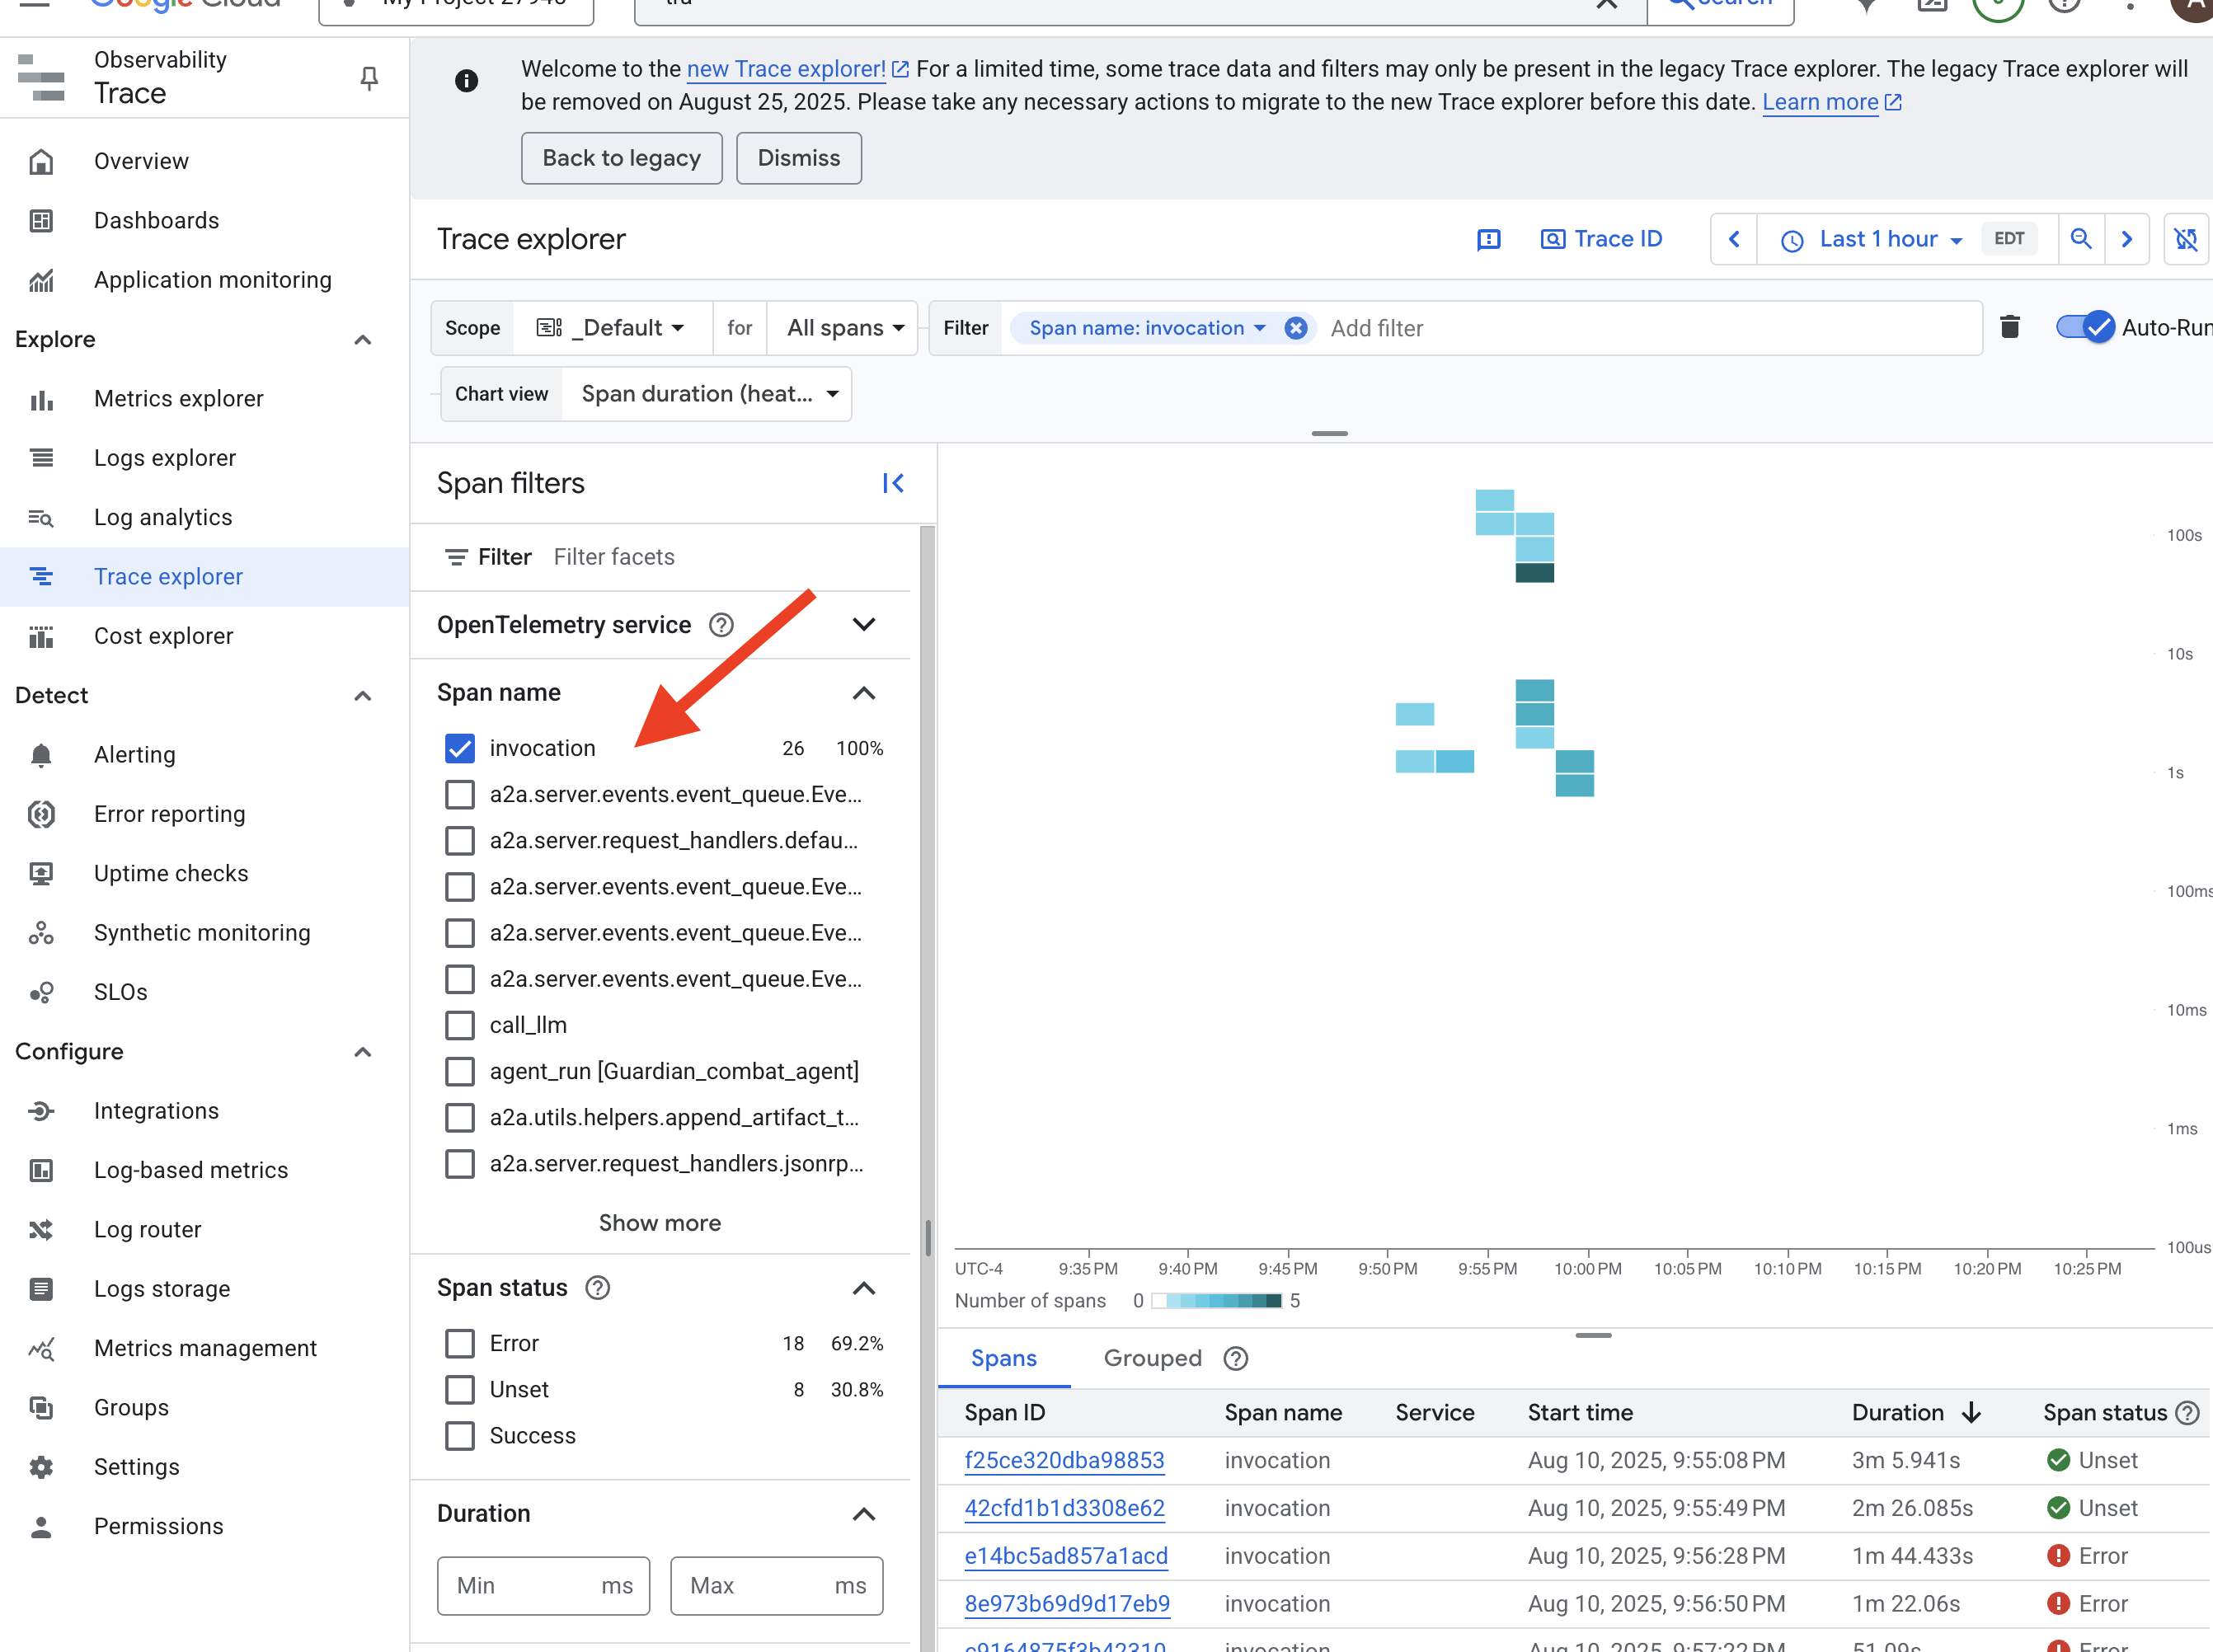Click the auto-refresh off icon
The image size is (2213, 1652).
(x=2186, y=239)
